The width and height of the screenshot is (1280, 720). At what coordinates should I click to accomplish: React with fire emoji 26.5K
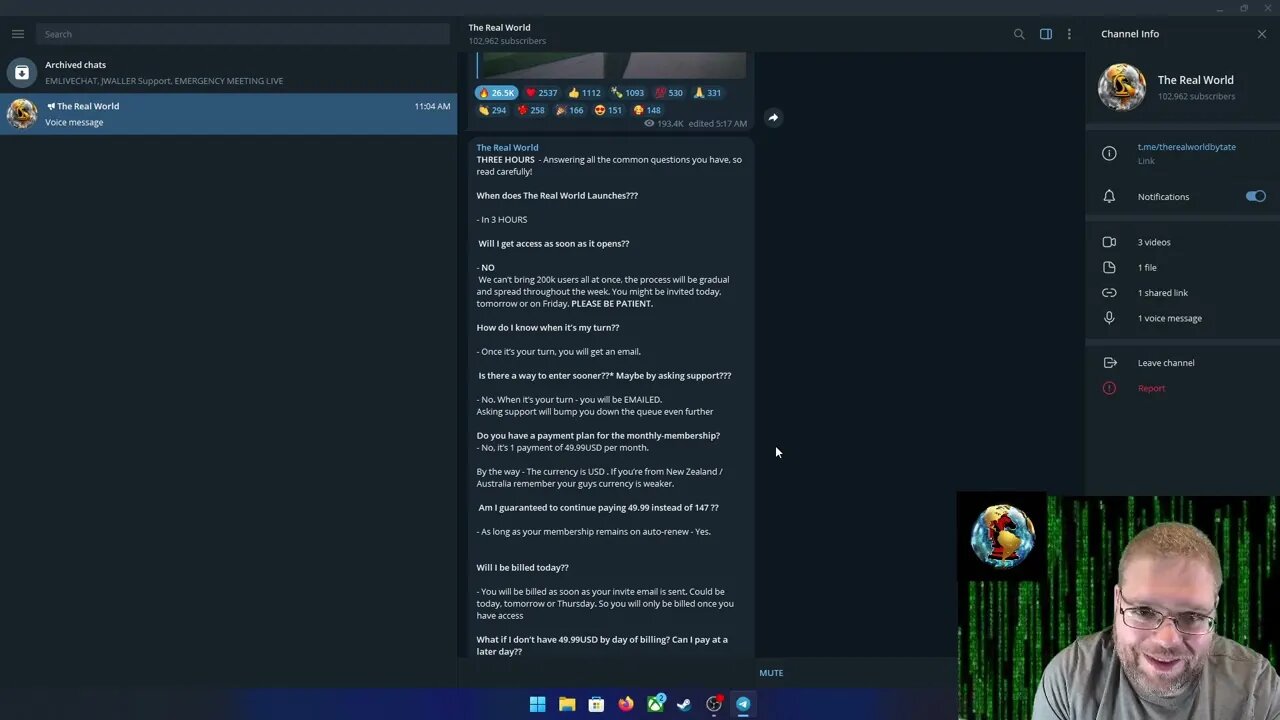click(x=496, y=93)
